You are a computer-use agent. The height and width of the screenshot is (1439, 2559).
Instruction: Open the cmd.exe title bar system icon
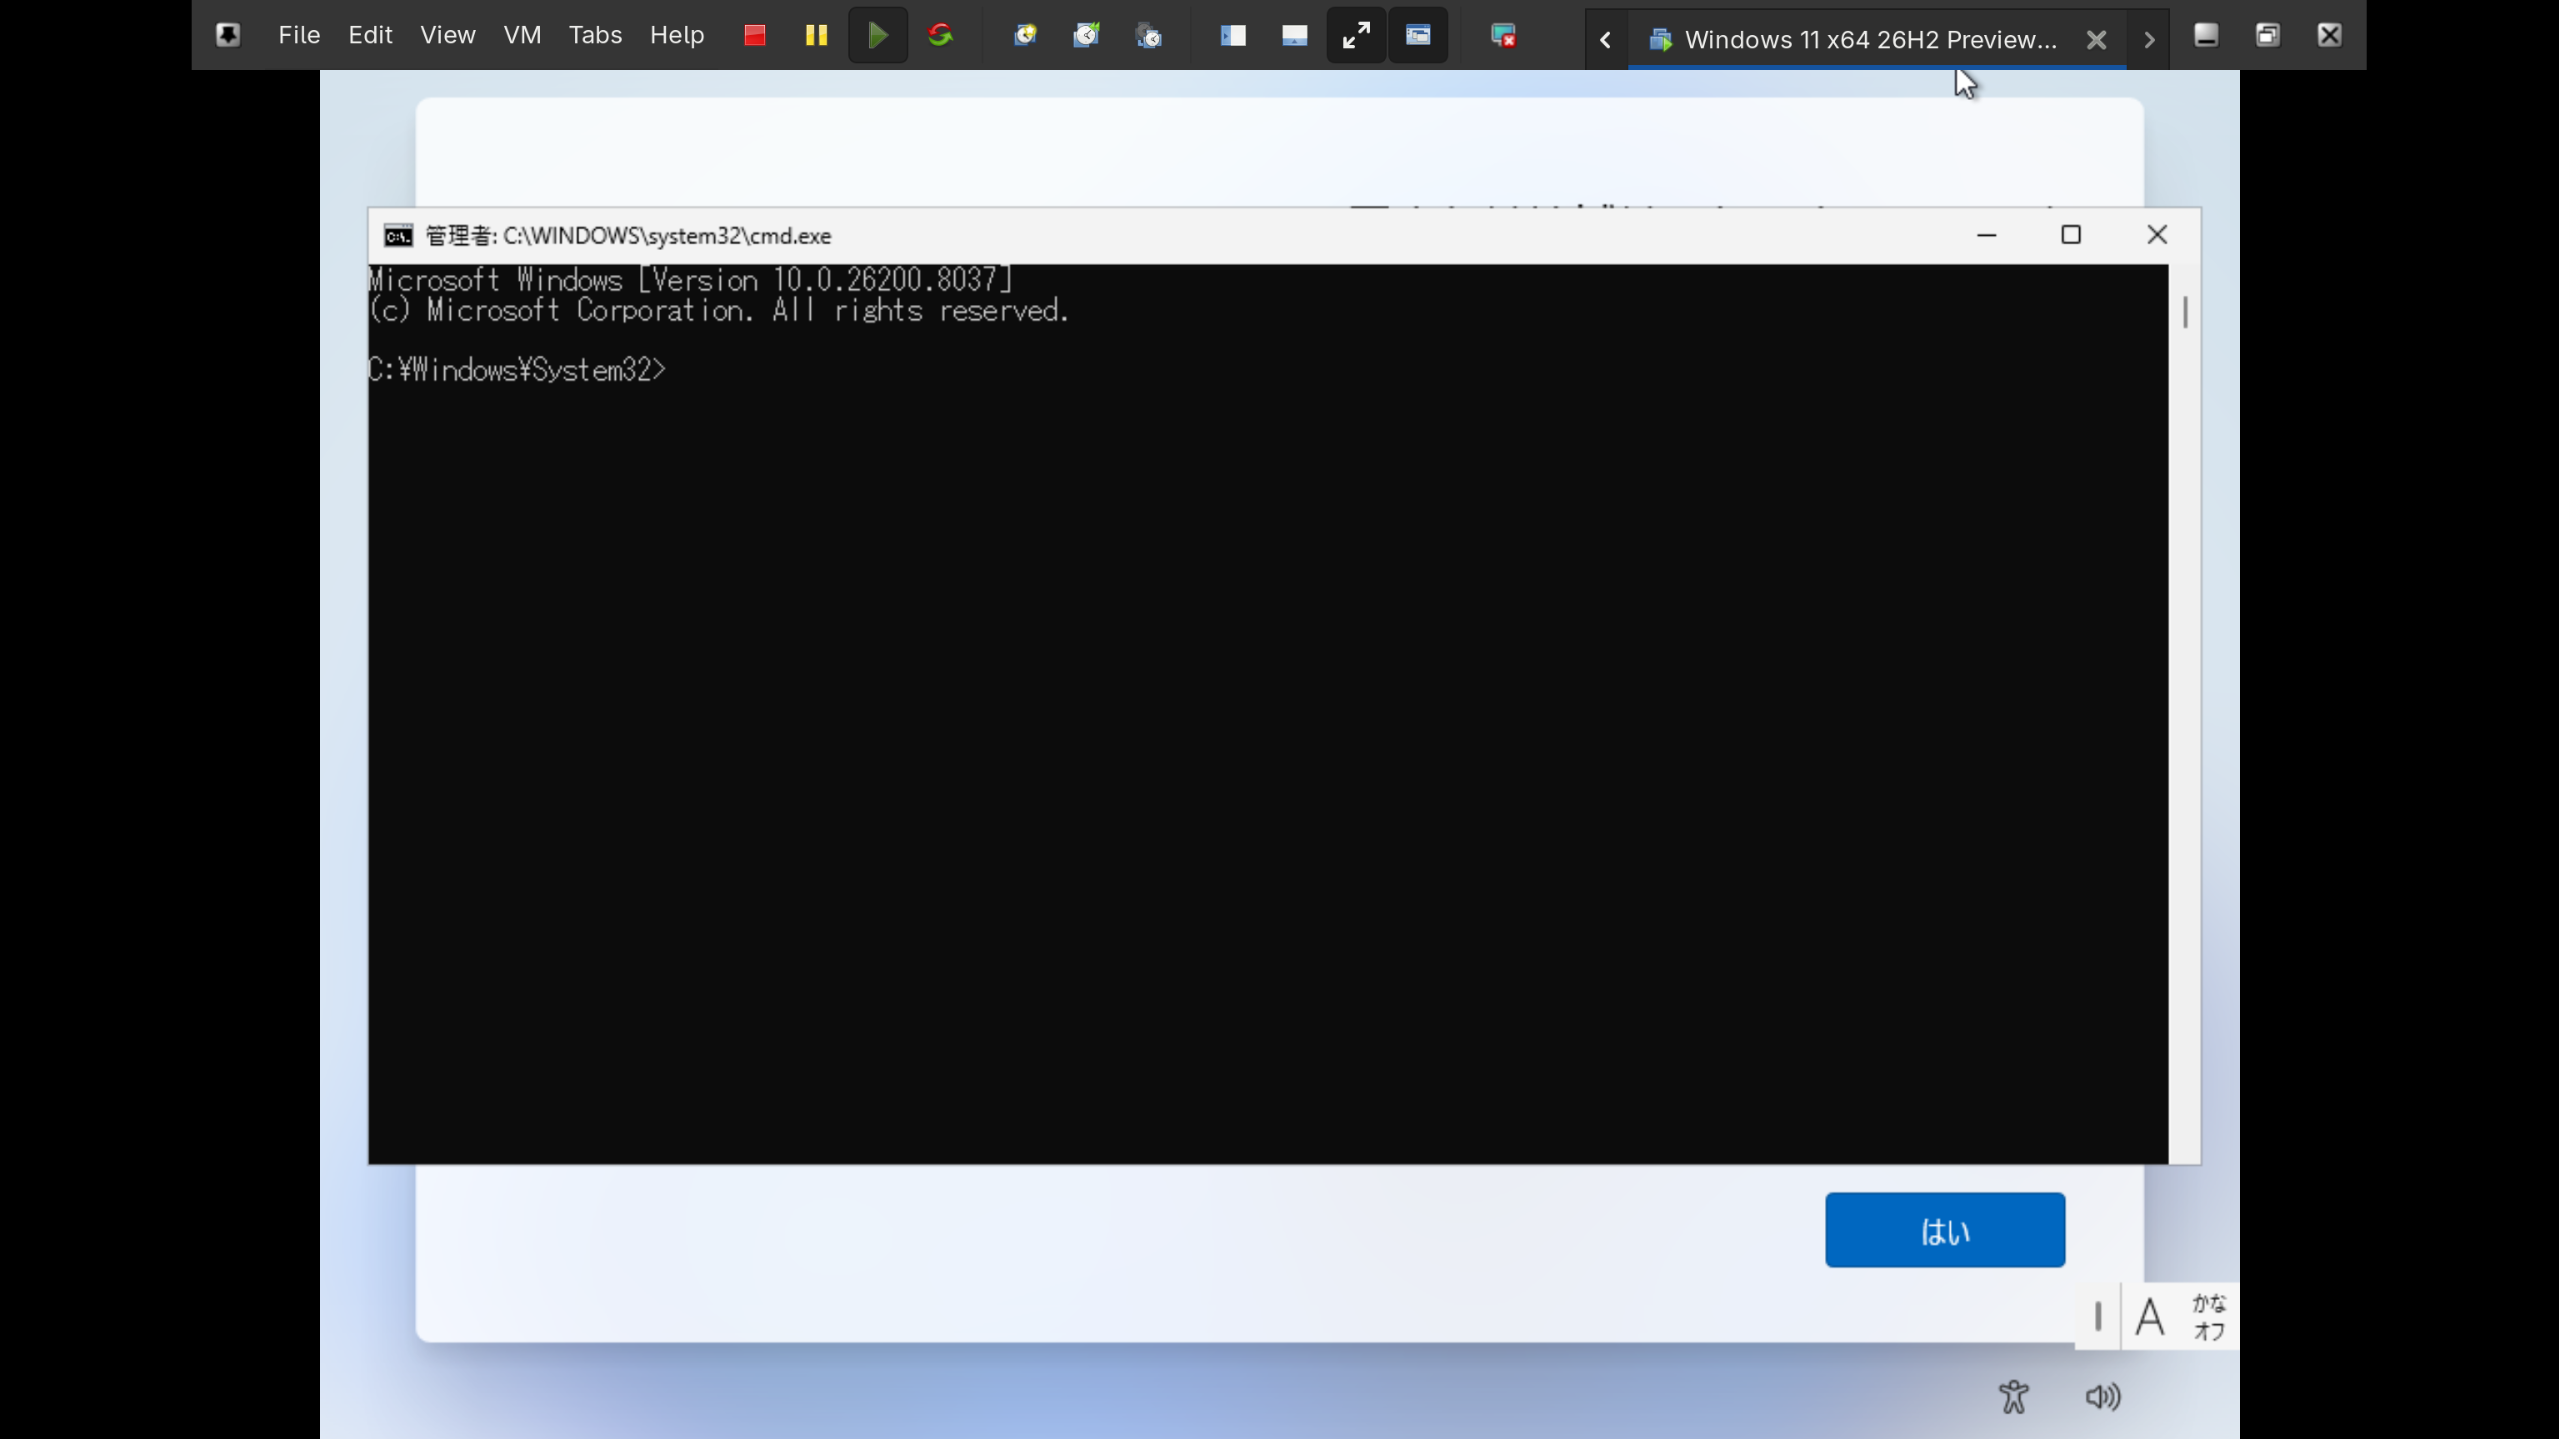pyautogui.click(x=398, y=236)
